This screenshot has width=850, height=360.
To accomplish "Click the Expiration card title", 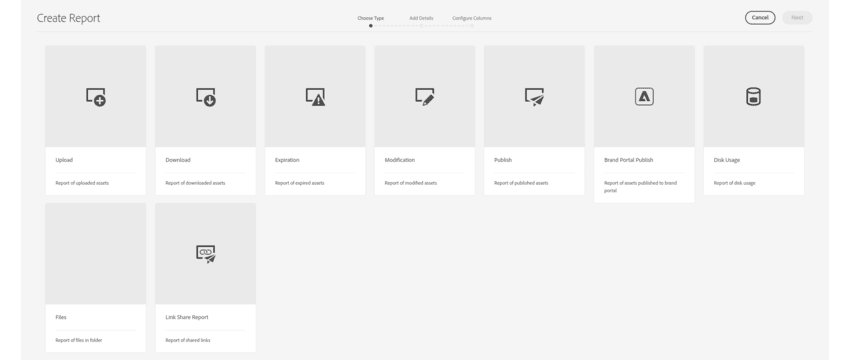I will click(287, 160).
